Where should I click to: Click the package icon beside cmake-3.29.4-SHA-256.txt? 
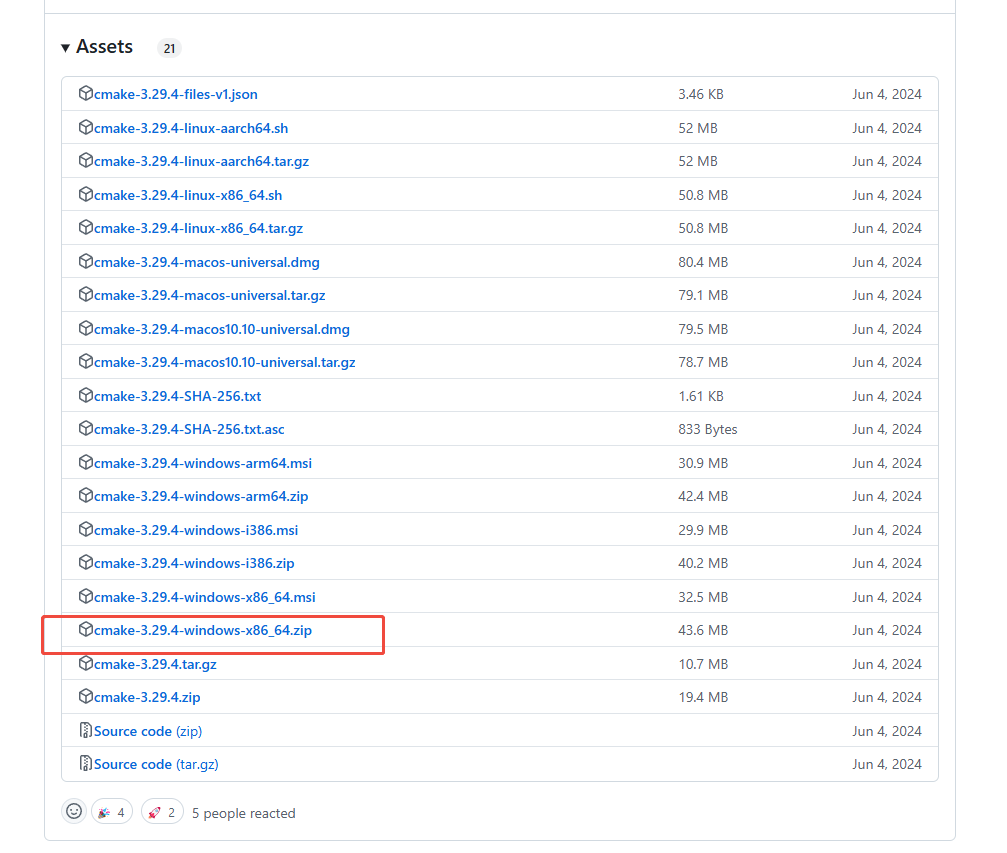point(86,395)
